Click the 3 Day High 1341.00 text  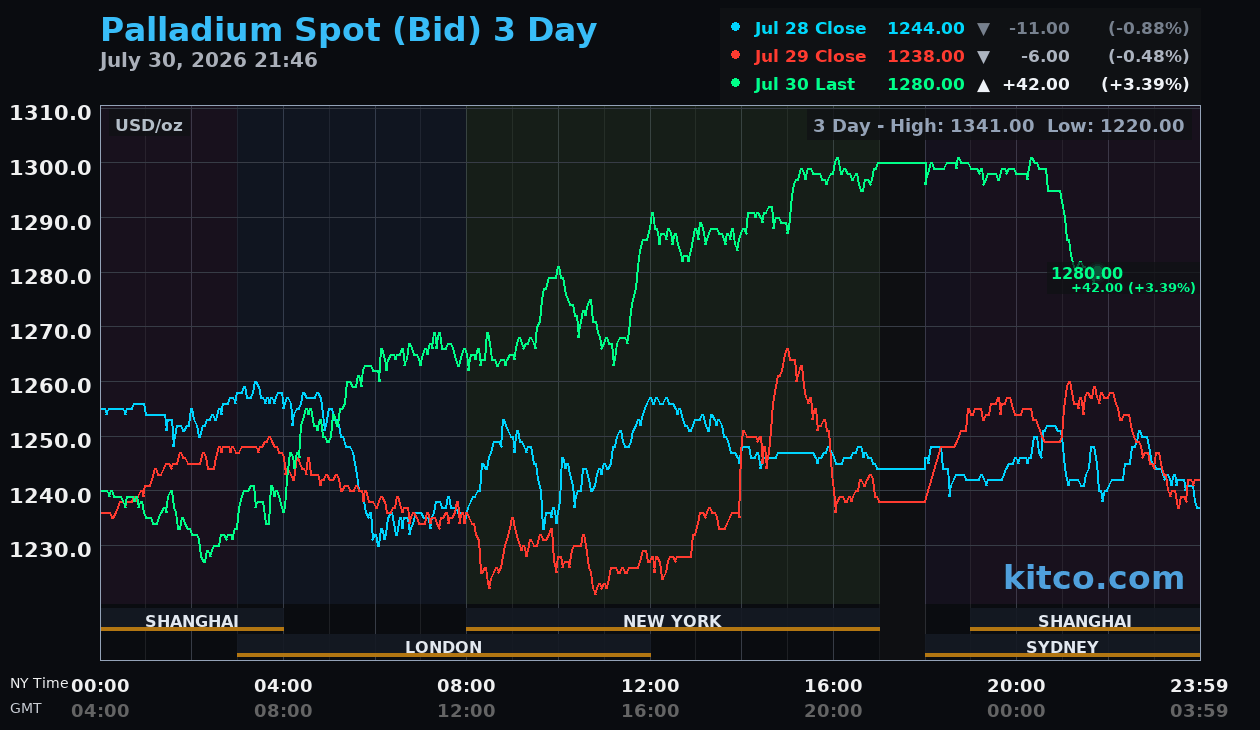coord(924,125)
